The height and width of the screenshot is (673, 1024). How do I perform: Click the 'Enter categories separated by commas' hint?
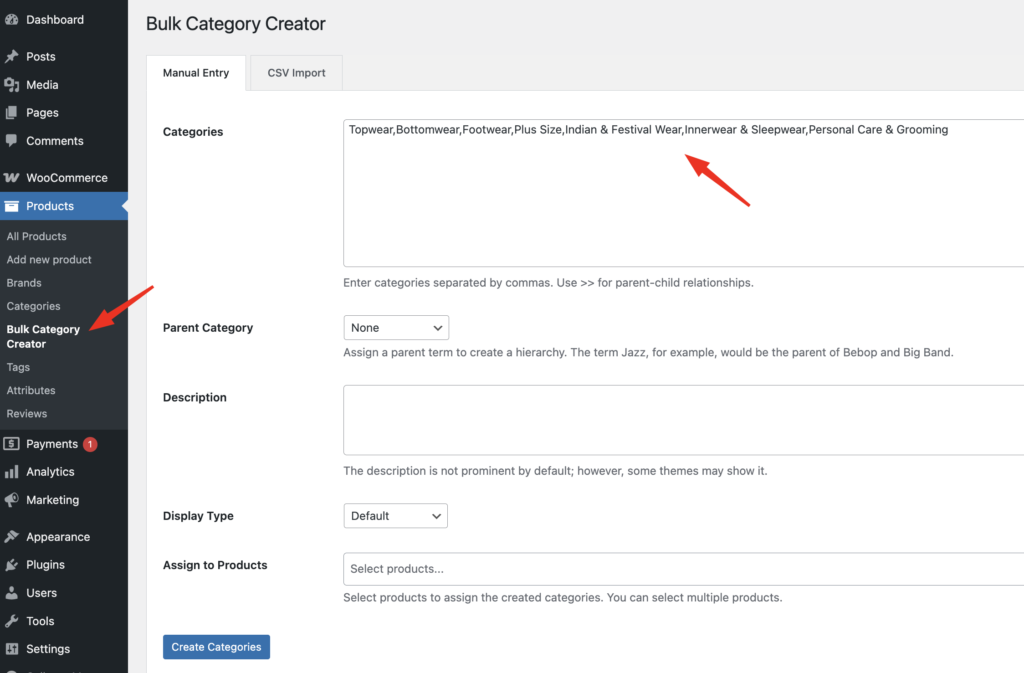549,283
